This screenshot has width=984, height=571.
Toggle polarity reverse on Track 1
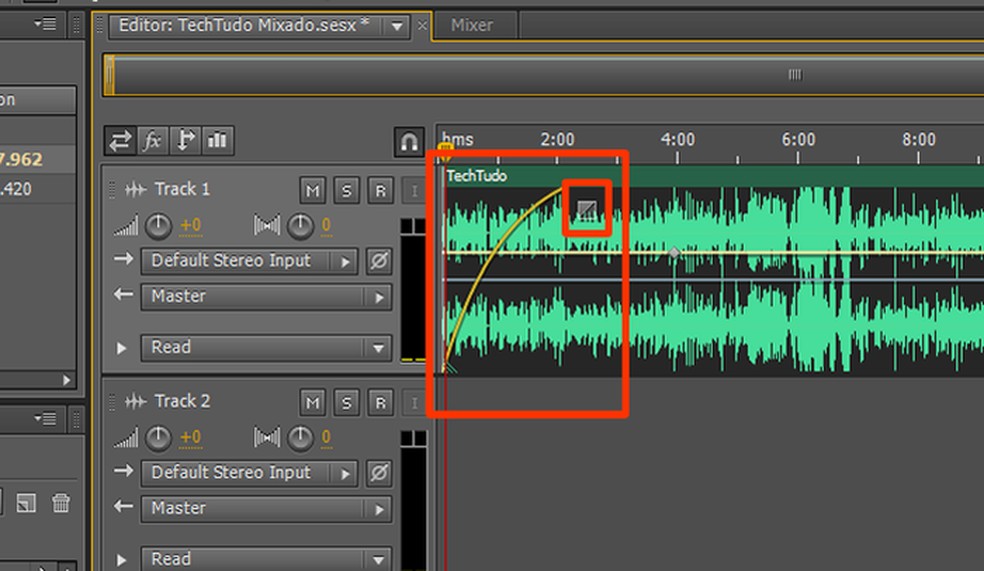pyautogui.click(x=379, y=260)
